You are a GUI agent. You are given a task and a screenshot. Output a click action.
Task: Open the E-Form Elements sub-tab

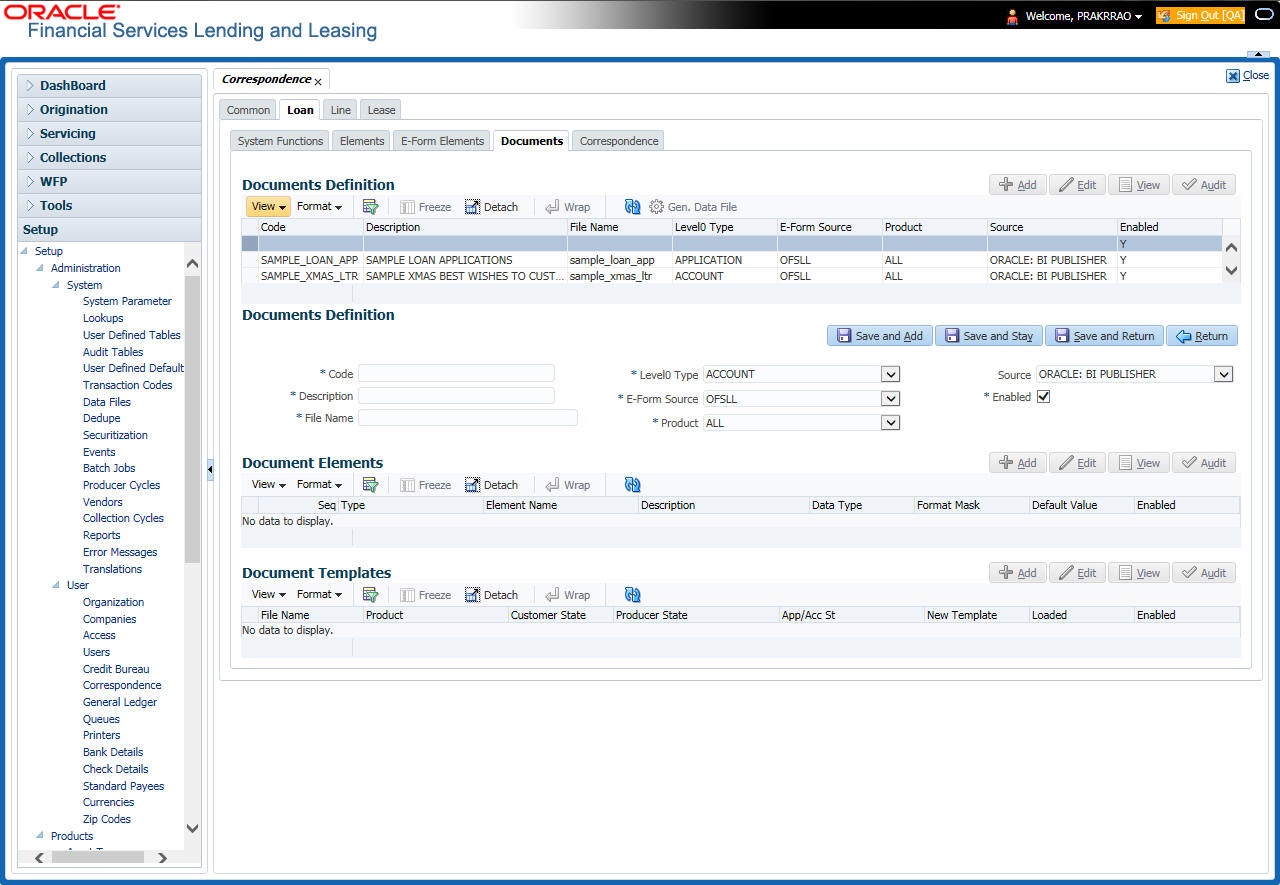pyautogui.click(x=442, y=141)
